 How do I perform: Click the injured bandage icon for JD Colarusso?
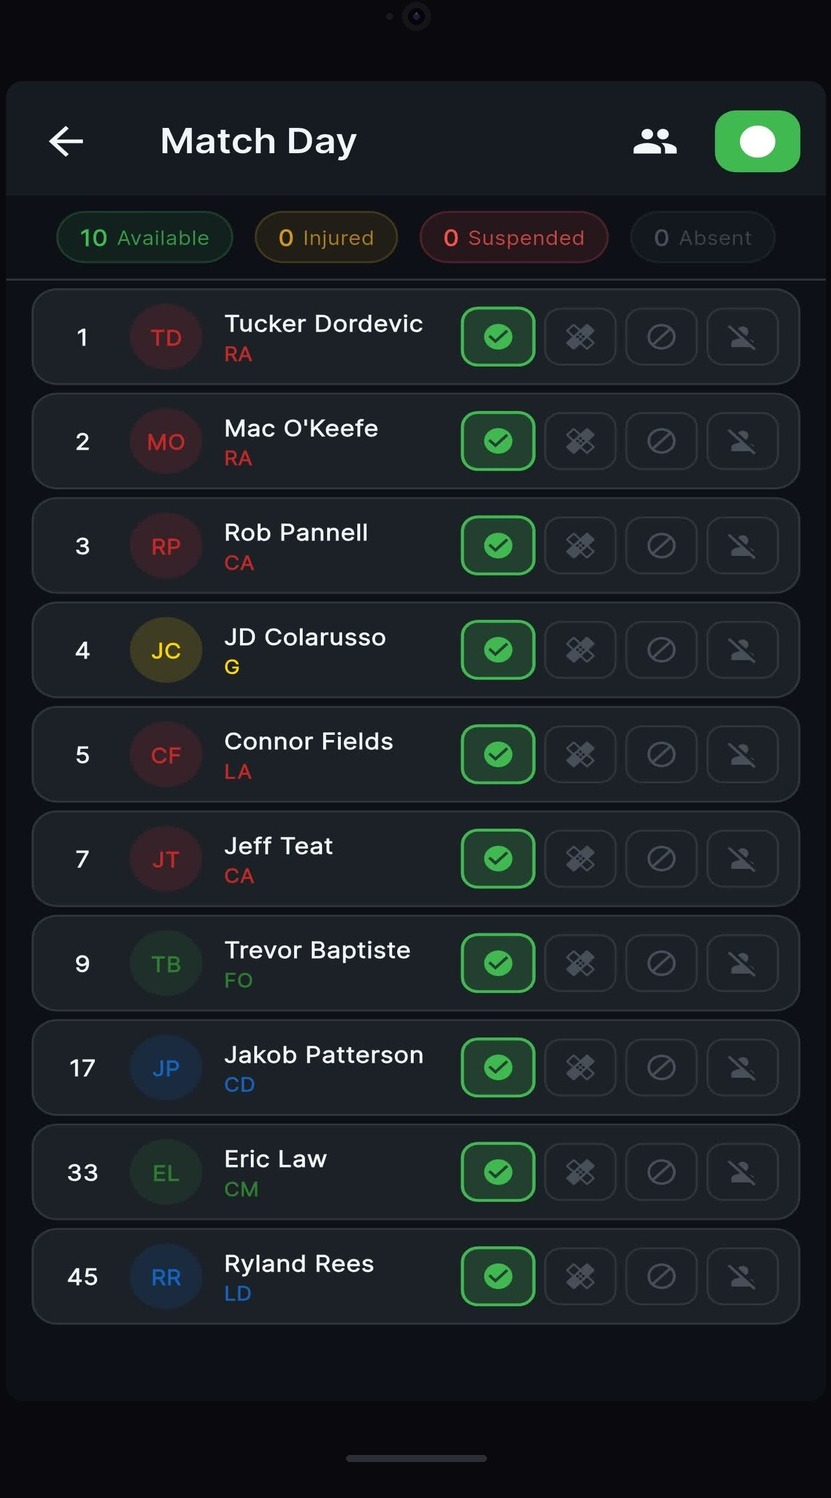pyautogui.click(x=580, y=650)
